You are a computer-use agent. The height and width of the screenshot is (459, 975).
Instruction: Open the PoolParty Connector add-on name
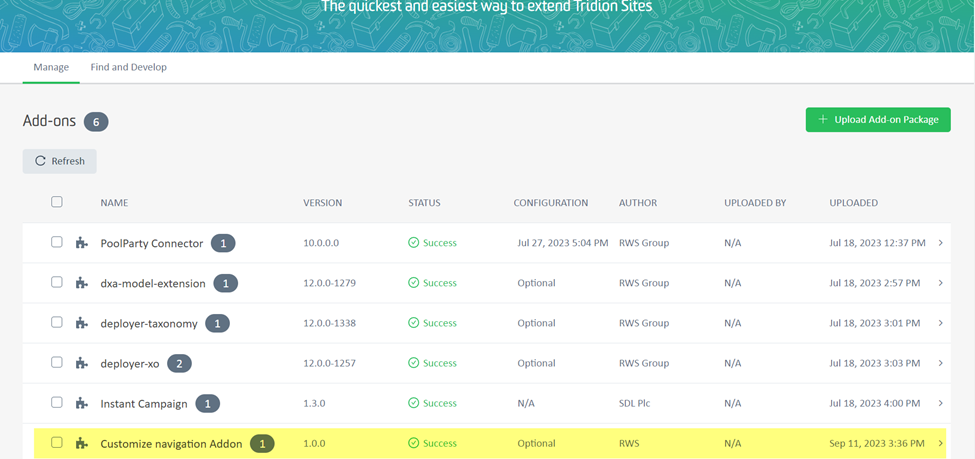152,243
